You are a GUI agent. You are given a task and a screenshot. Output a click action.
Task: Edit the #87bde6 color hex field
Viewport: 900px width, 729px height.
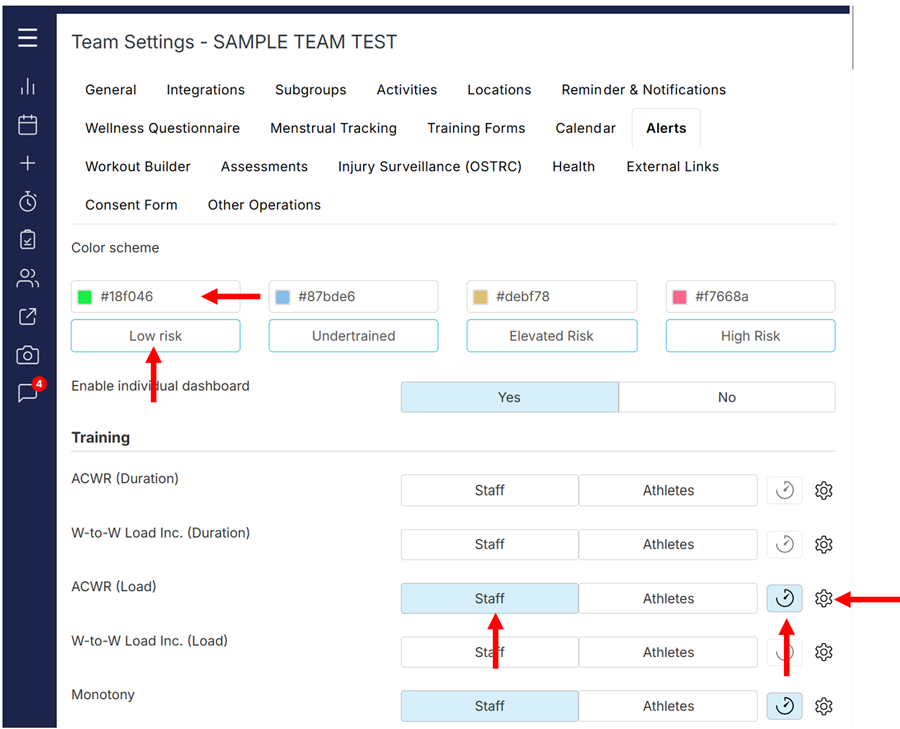(354, 297)
